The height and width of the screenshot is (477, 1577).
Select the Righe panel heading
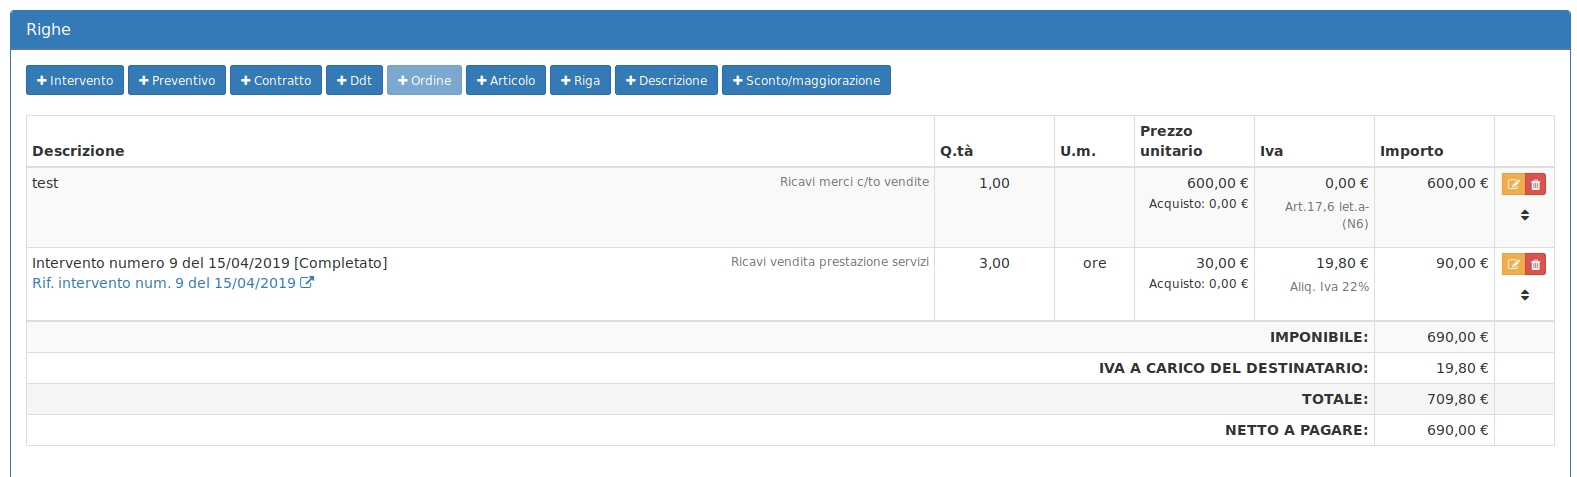pos(48,30)
